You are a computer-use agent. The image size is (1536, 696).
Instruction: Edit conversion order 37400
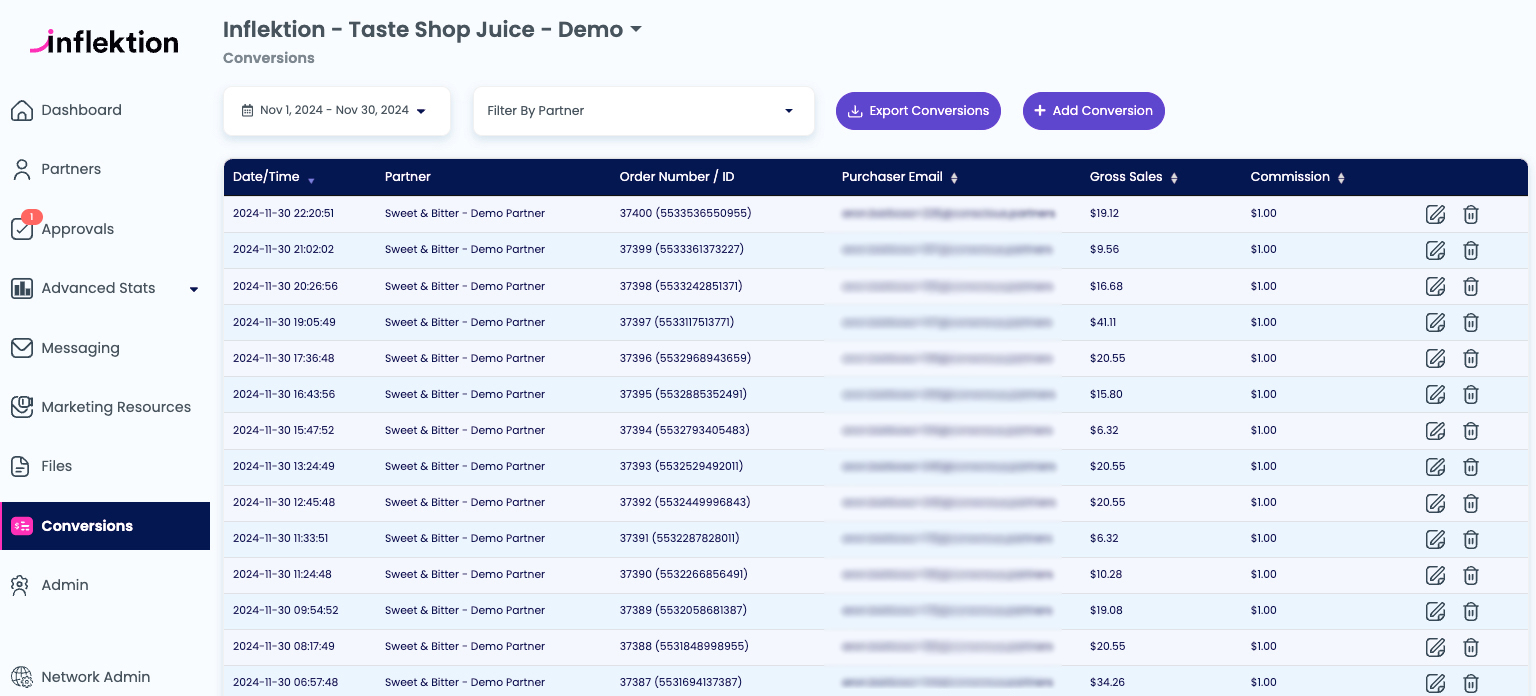click(x=1435, y=214)
